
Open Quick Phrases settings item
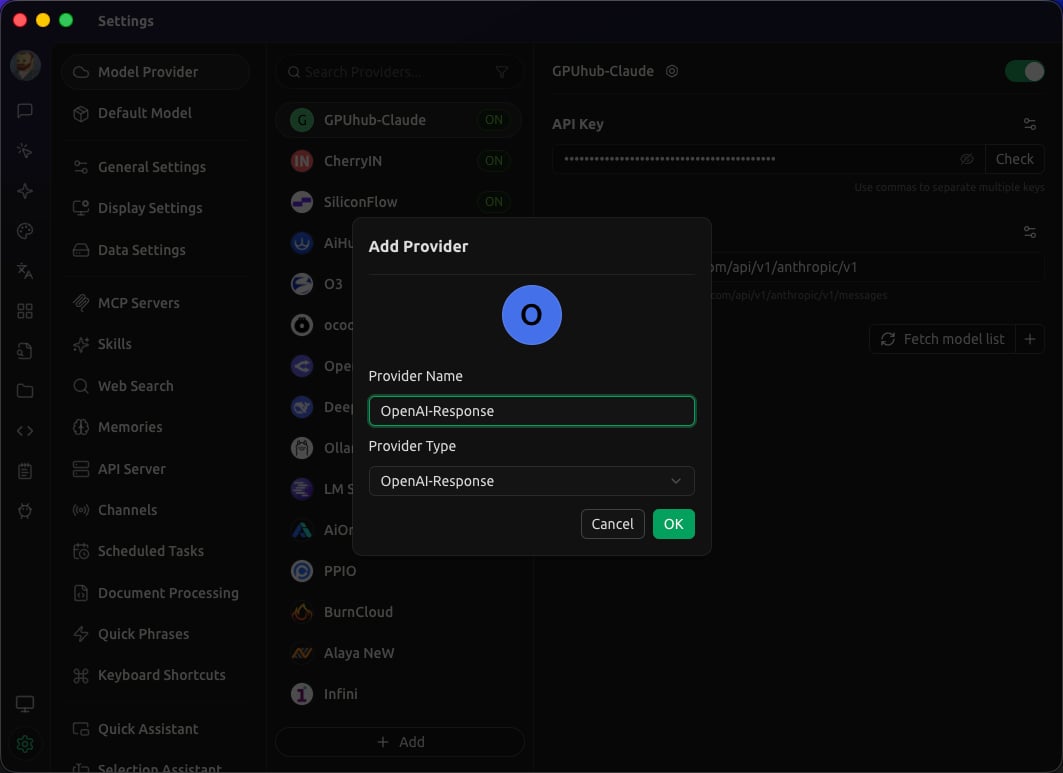click(155, 634)
